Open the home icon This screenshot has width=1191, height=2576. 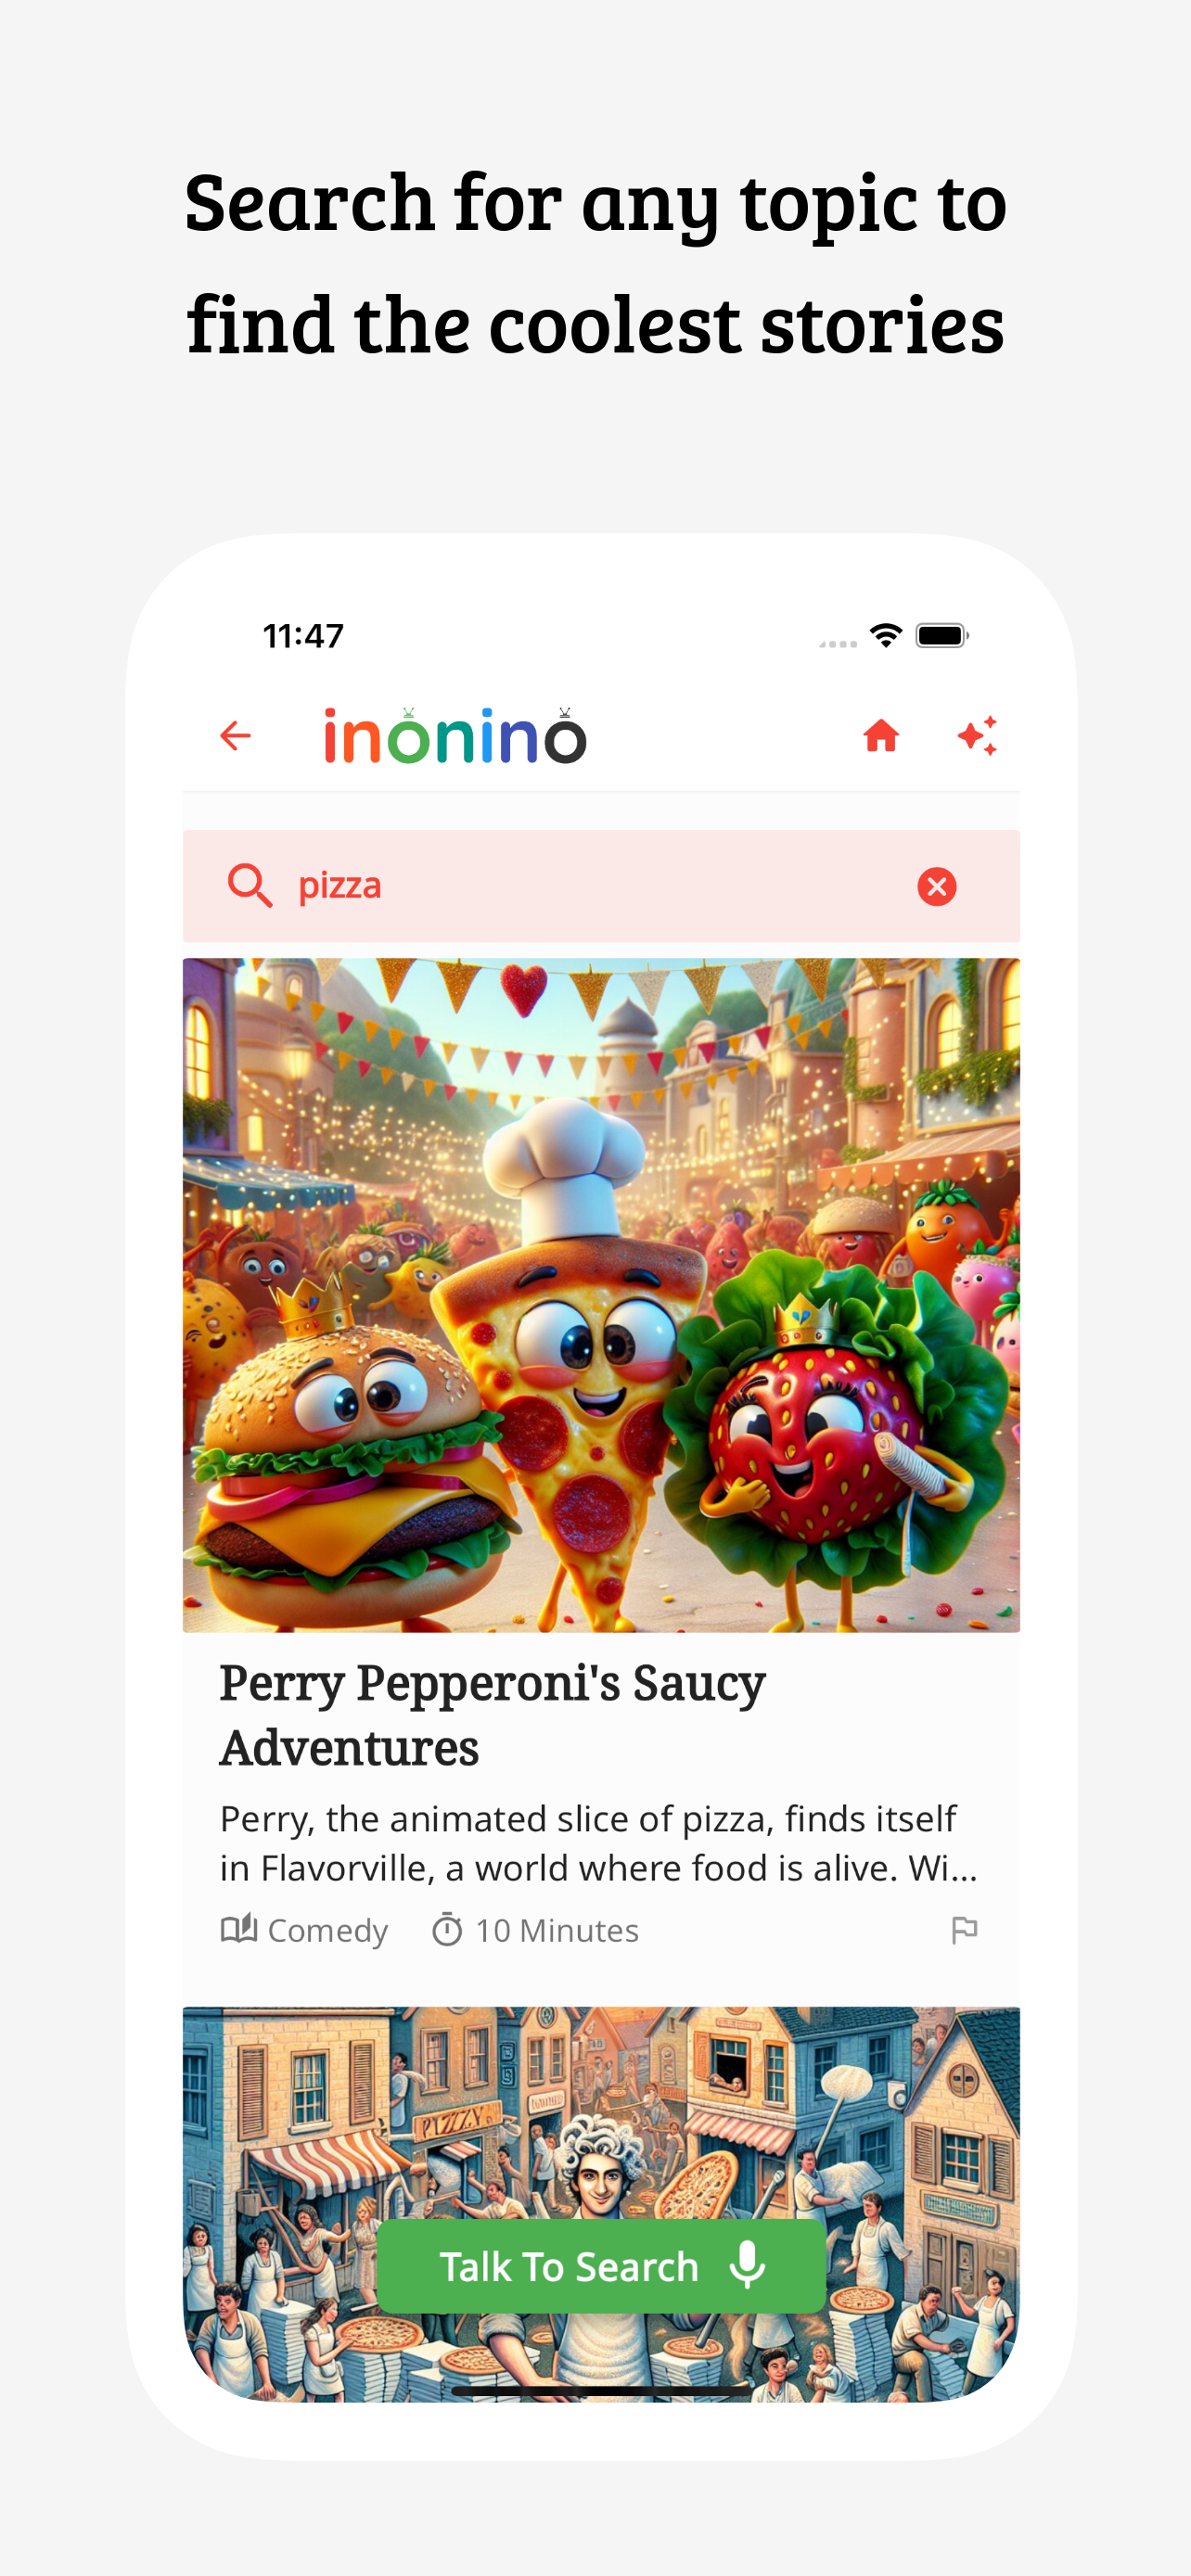pos(881,736)
